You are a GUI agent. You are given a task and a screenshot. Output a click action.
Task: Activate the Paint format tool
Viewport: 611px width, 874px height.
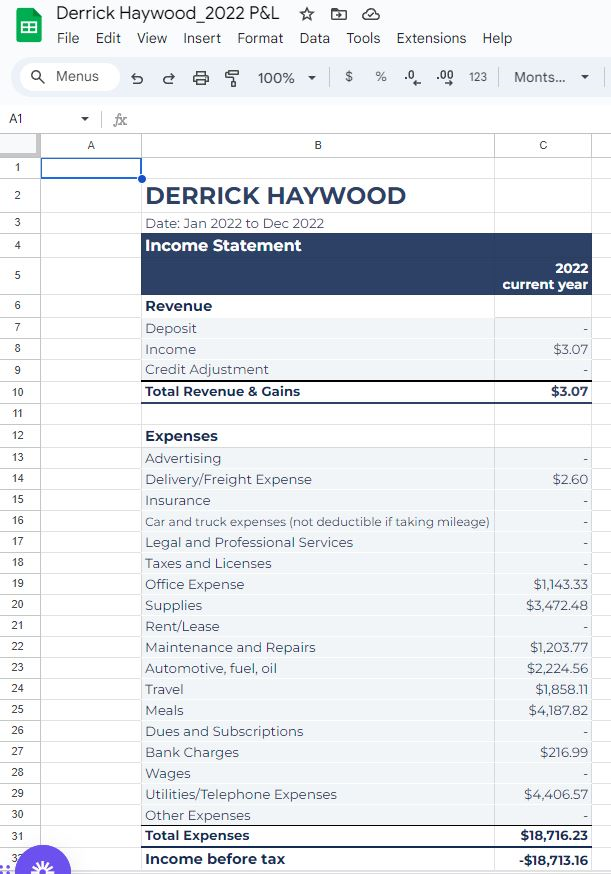click(x=232, y=77)
